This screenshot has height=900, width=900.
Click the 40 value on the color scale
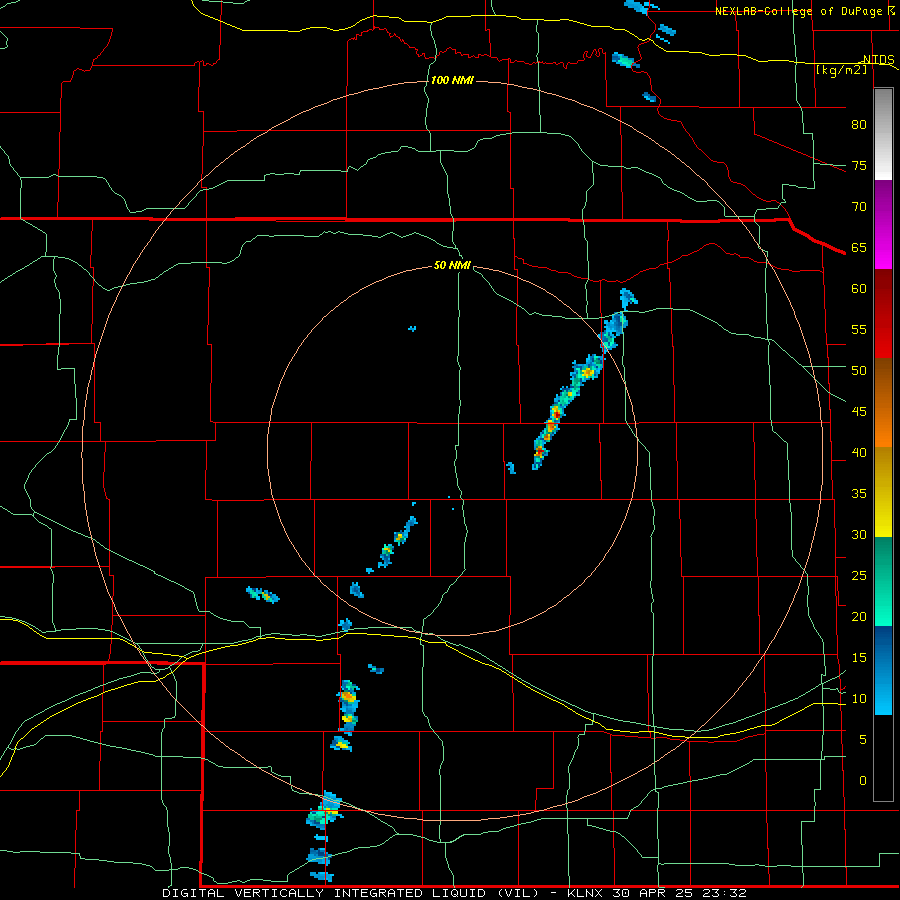point(859,452)
